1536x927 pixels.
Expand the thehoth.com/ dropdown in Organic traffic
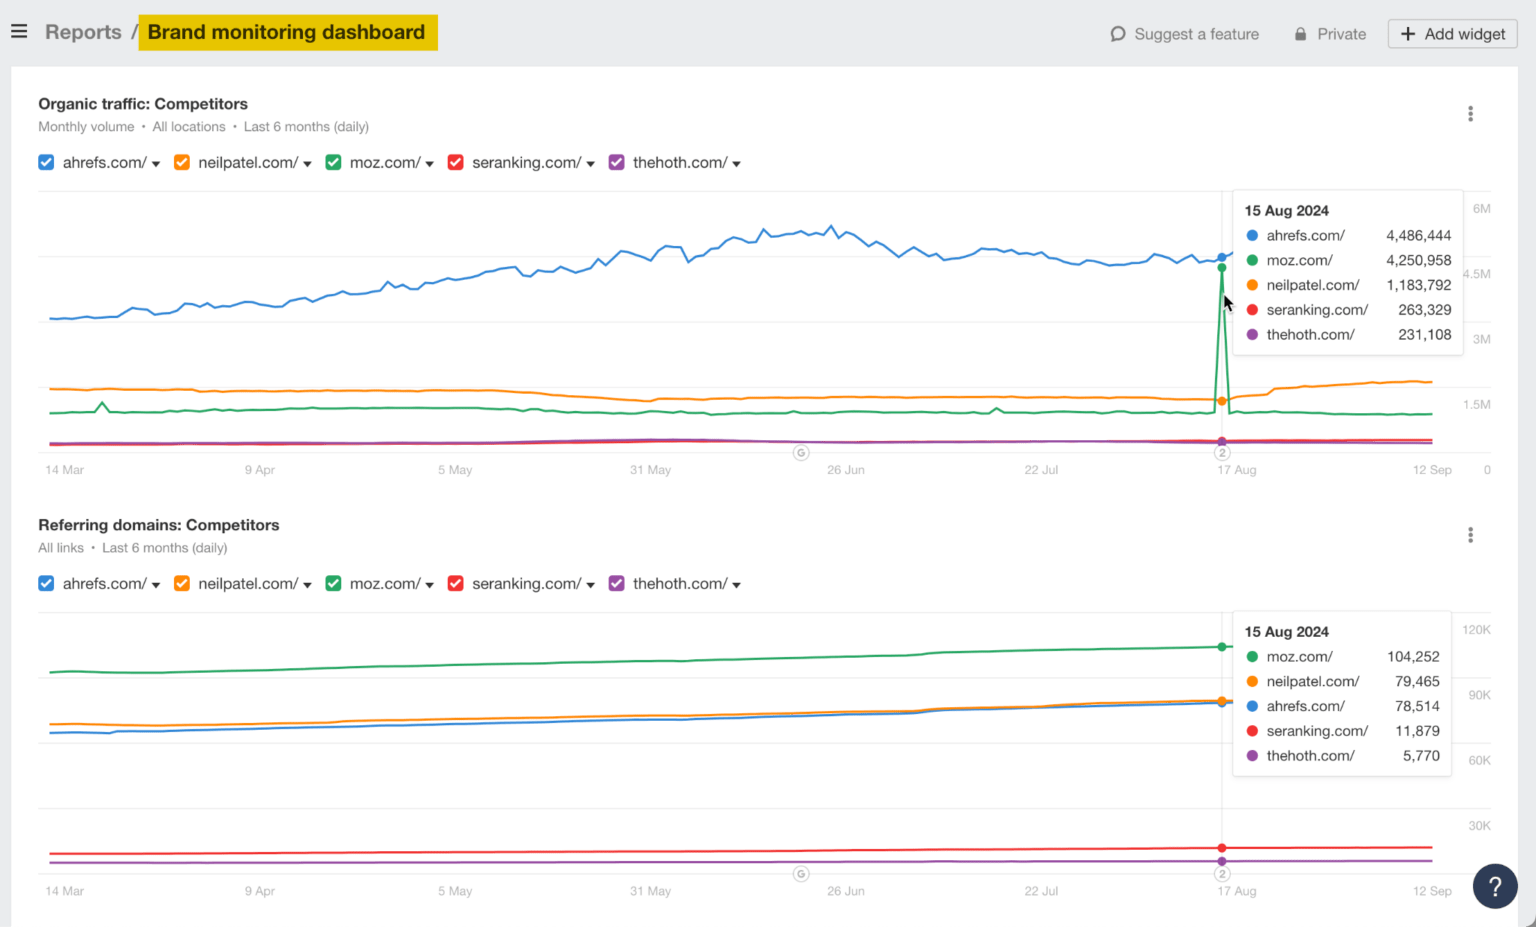[737, 162]
